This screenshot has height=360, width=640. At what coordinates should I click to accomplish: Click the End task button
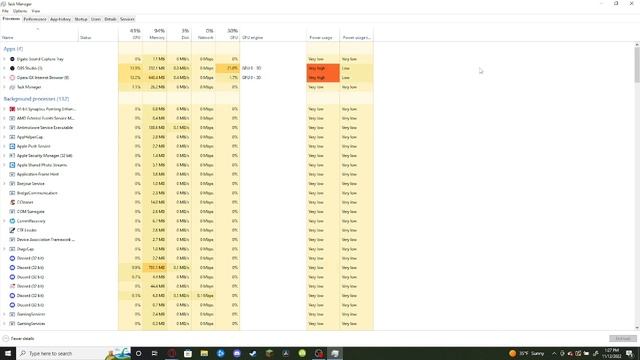[622, 339]
